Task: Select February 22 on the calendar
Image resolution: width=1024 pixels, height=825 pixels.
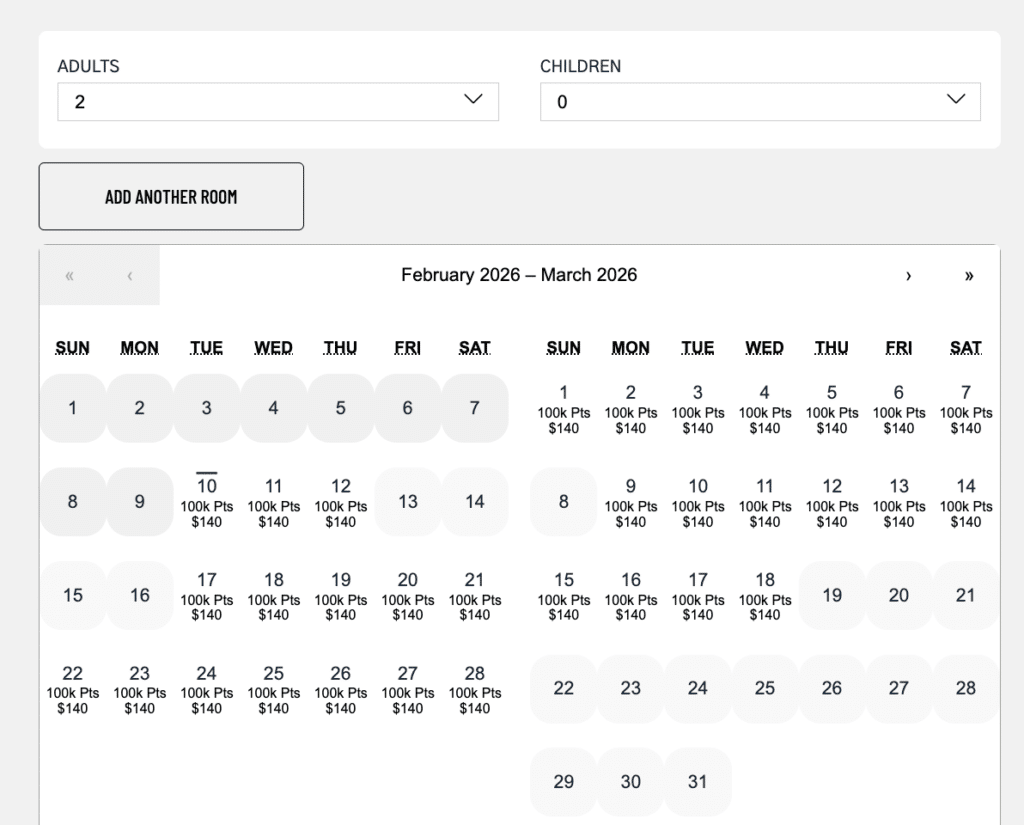Action: tap(72, 689)
